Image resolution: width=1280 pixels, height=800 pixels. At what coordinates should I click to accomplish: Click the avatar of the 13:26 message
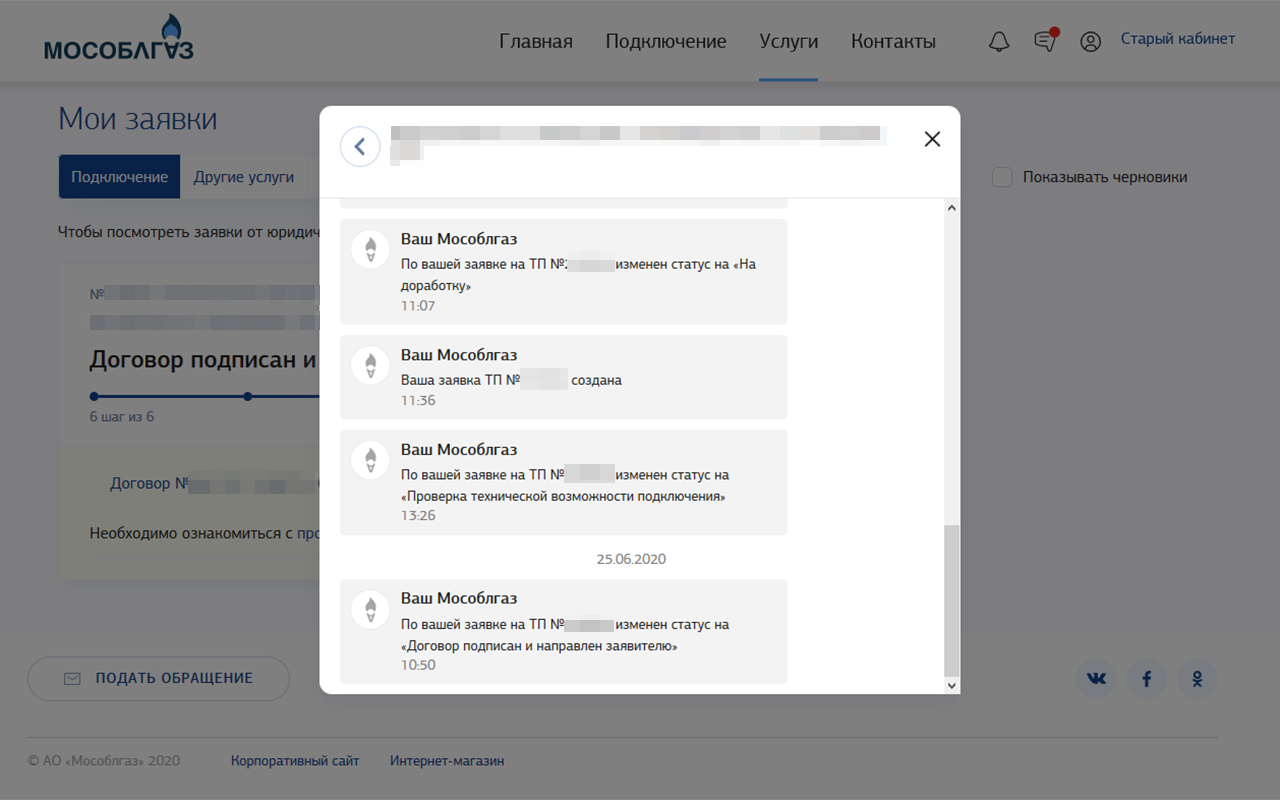(370, 460)
